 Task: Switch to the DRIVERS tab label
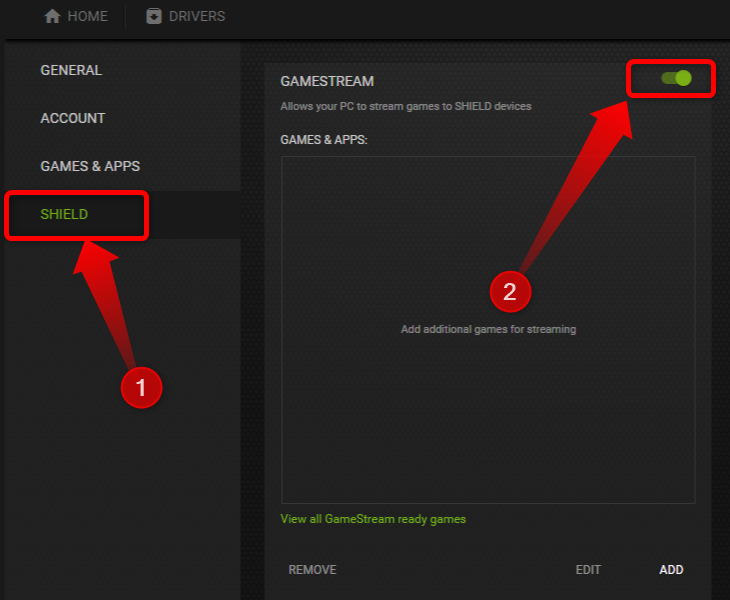[198, 16]
